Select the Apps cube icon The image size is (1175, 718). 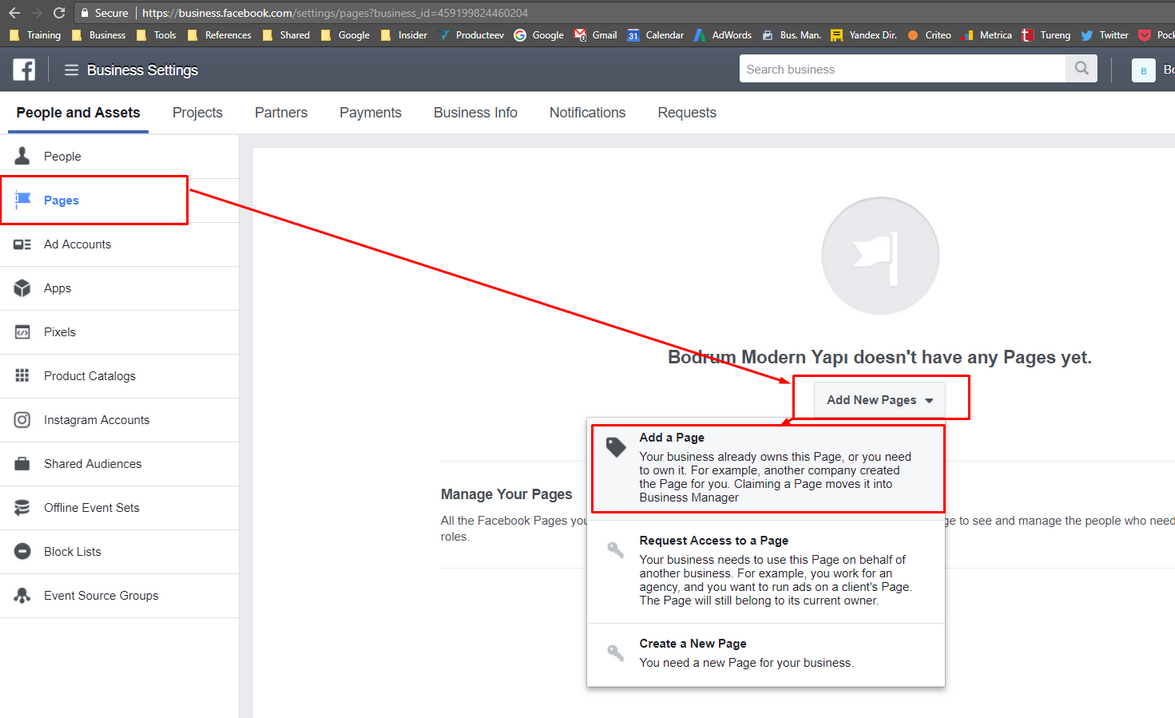coord(22,288)
